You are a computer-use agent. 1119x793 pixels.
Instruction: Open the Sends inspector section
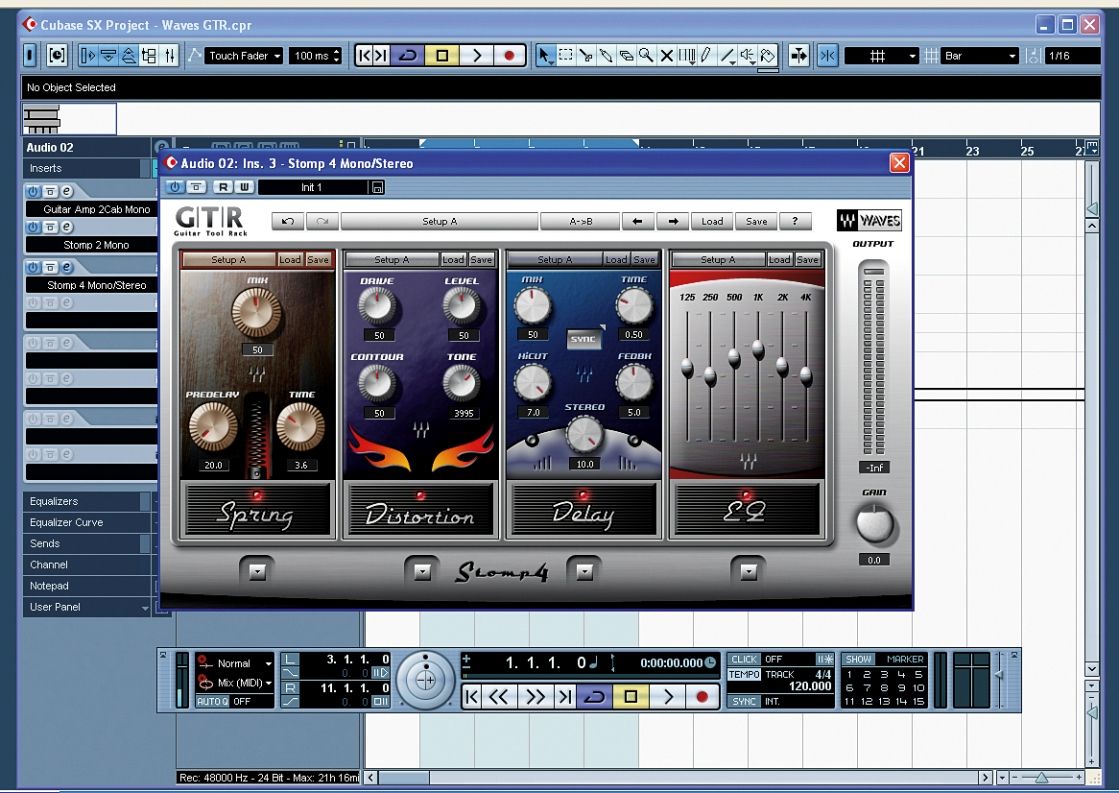tap(89, 543)
